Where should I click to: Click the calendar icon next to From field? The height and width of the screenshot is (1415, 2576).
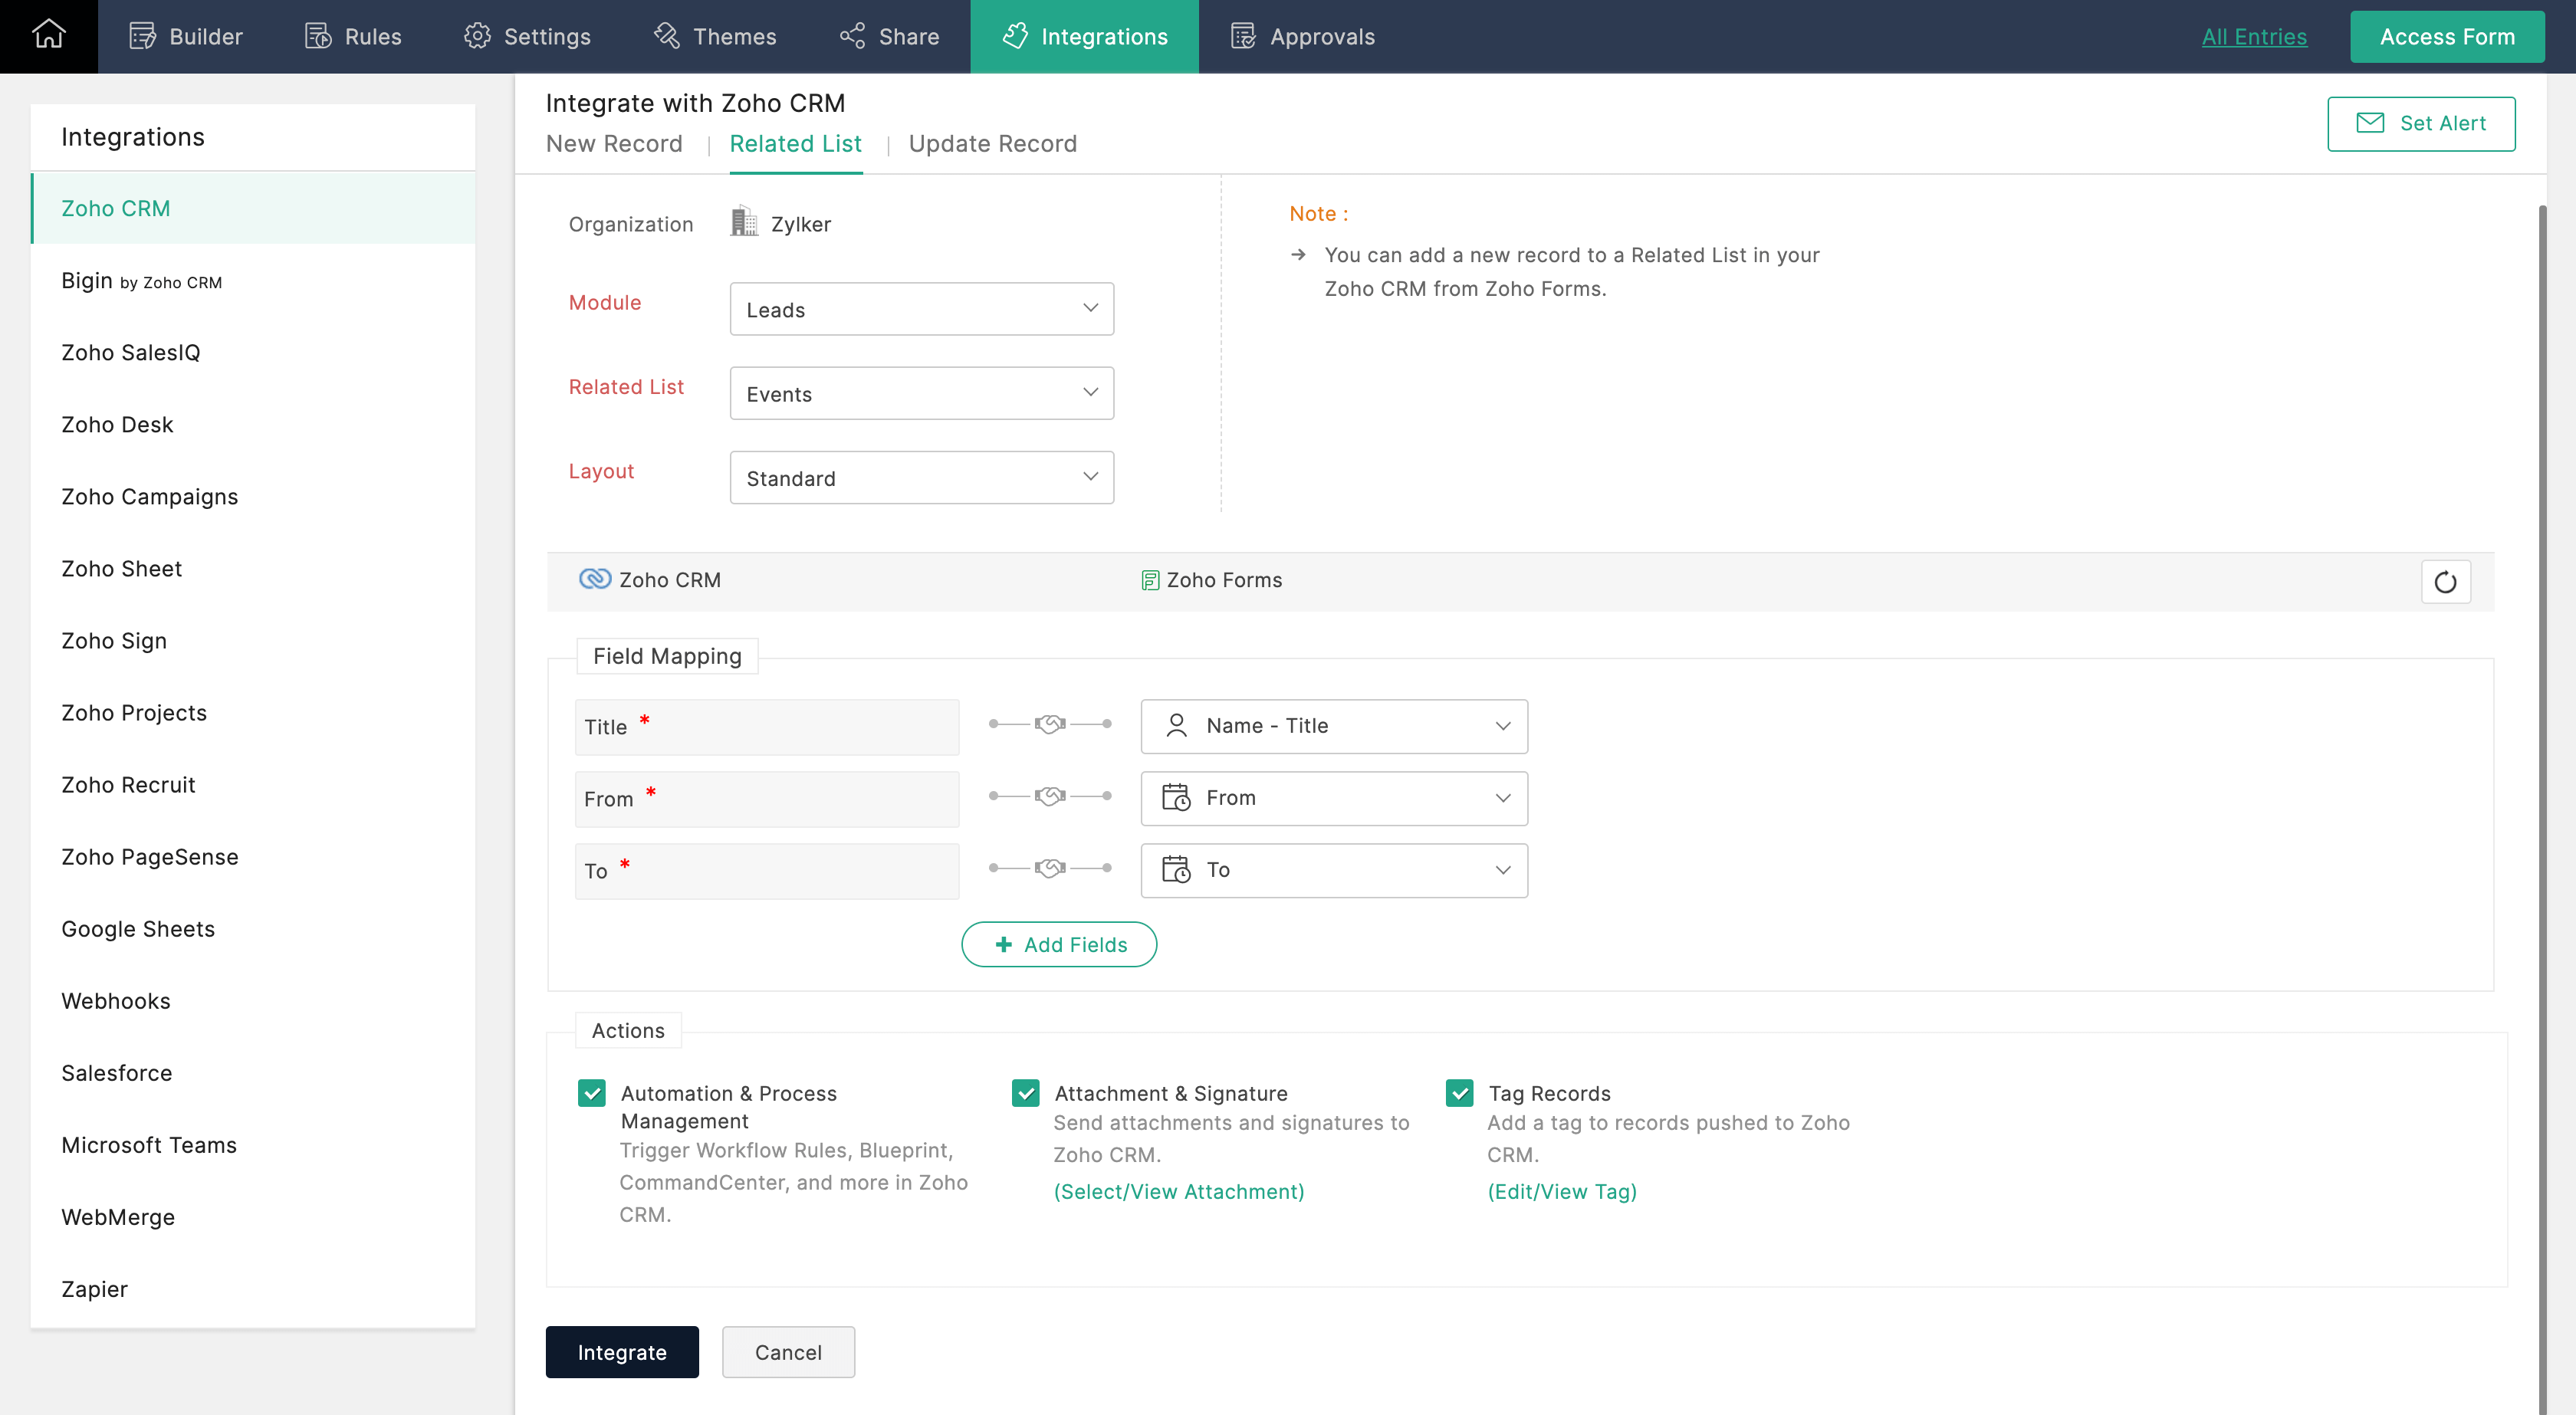point(1177,796)
